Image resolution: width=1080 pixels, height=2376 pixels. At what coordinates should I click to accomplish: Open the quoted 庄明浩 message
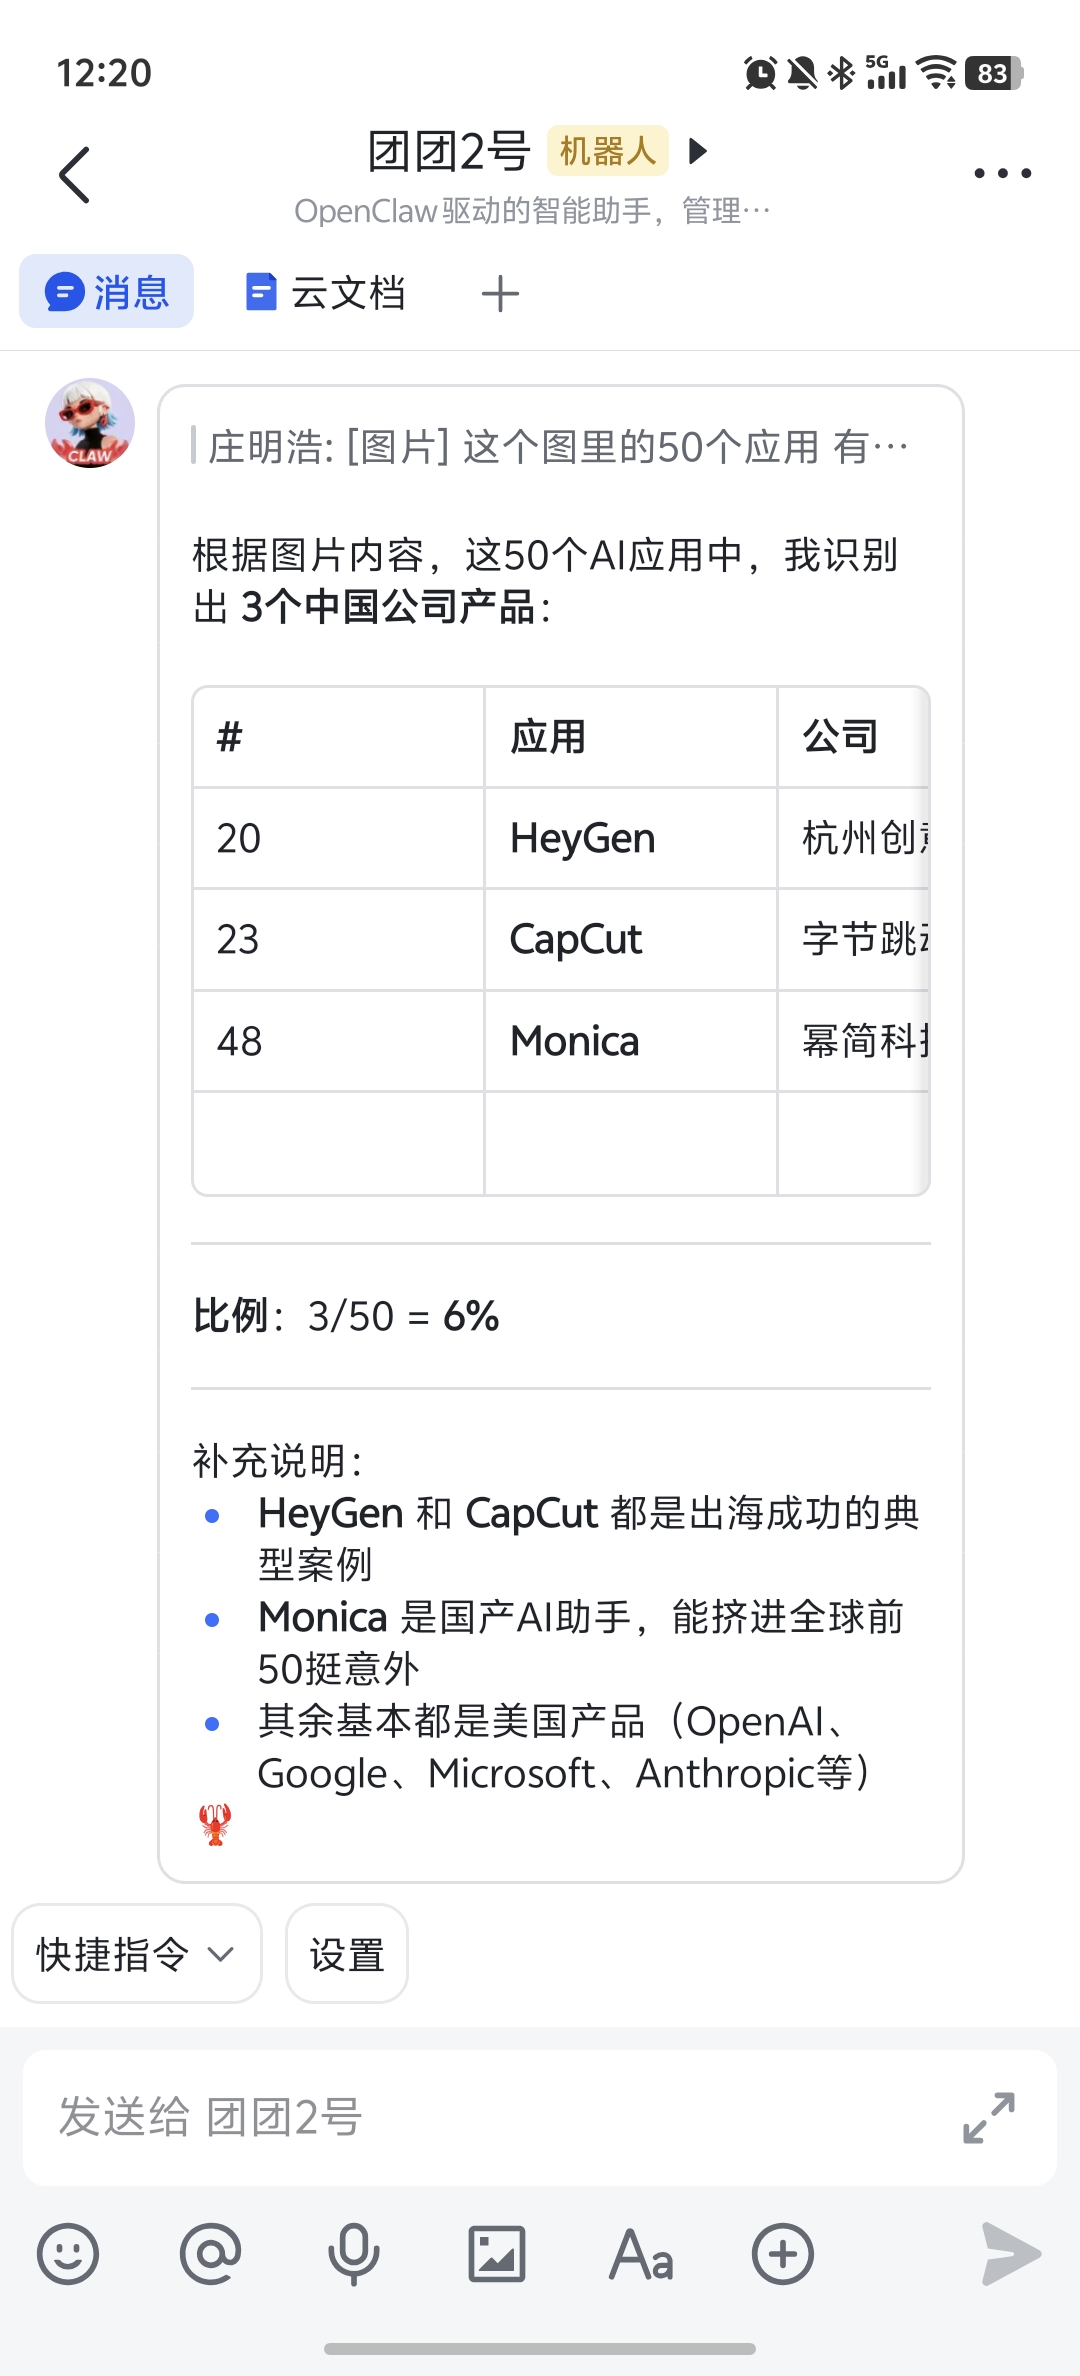pyautogui.click(x=556, y=446)
